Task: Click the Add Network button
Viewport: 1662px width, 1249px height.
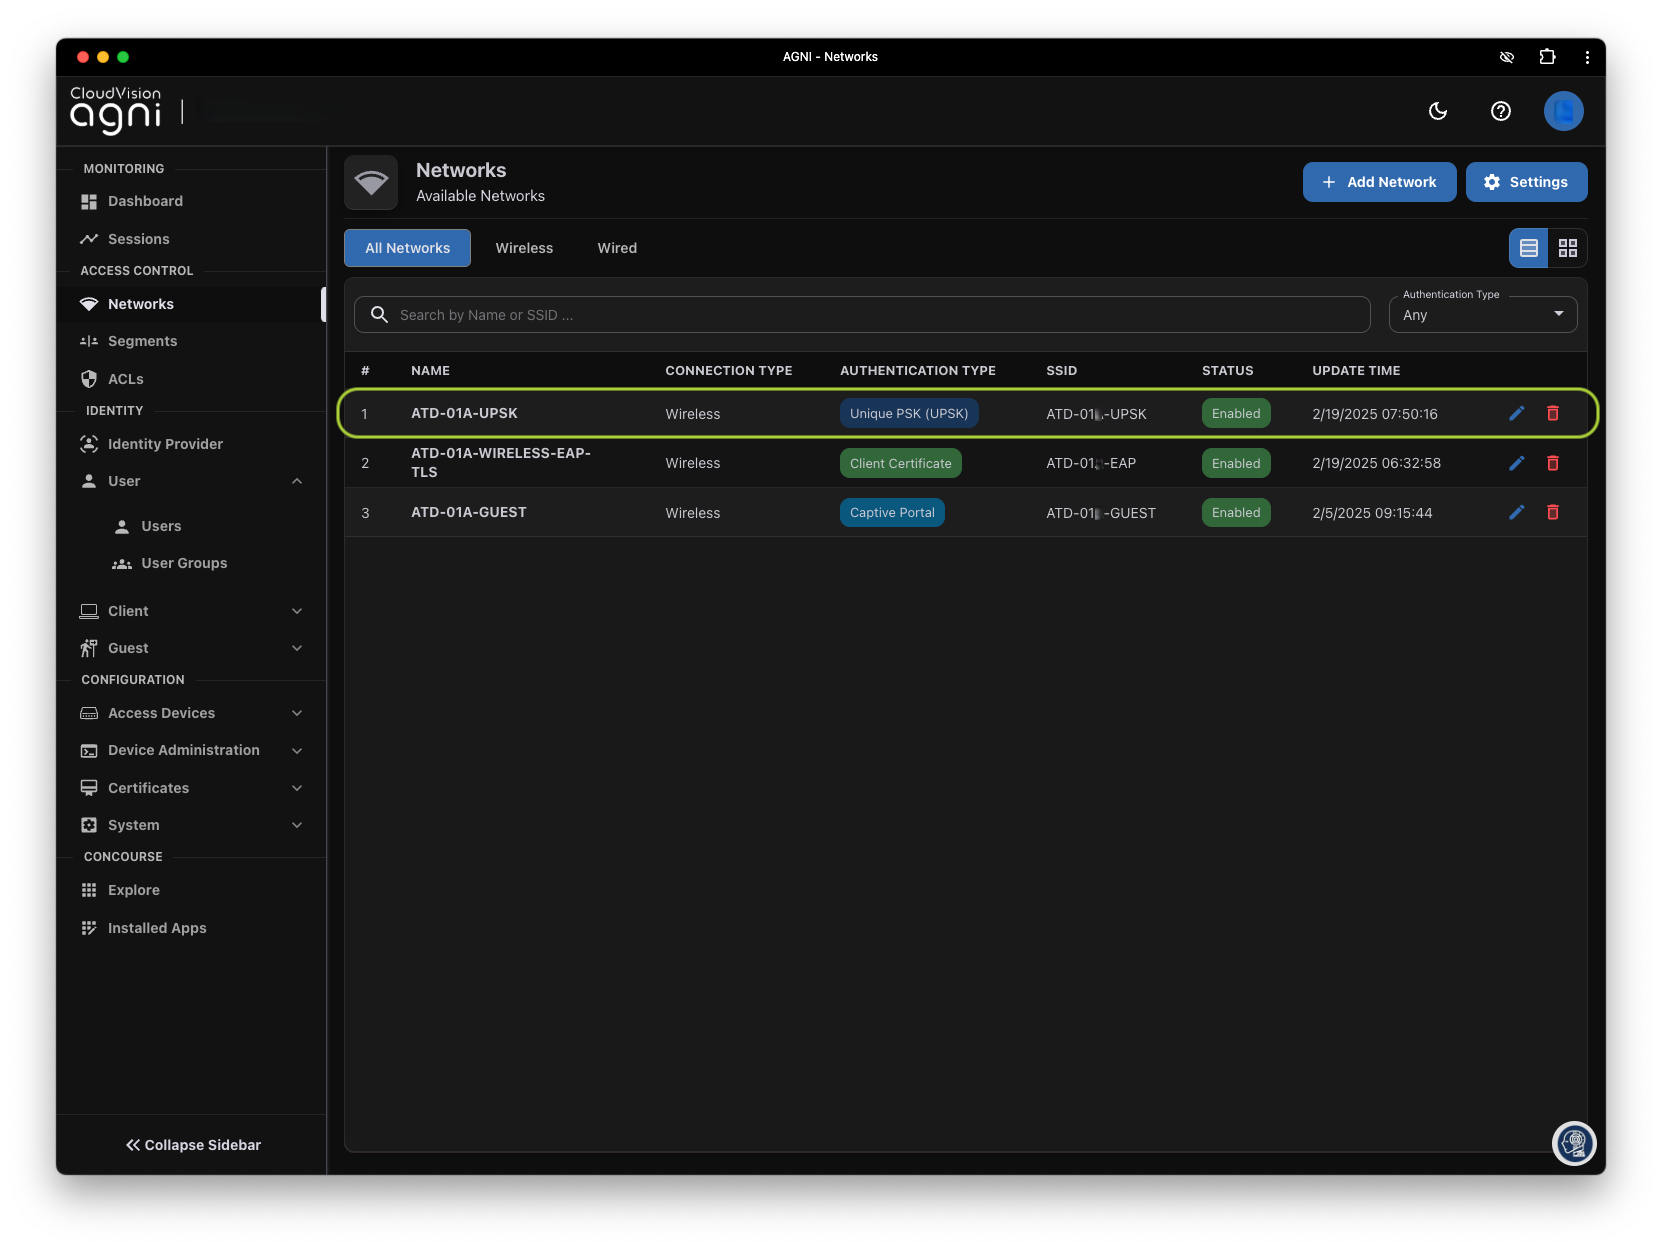Action: point(1379,182)
